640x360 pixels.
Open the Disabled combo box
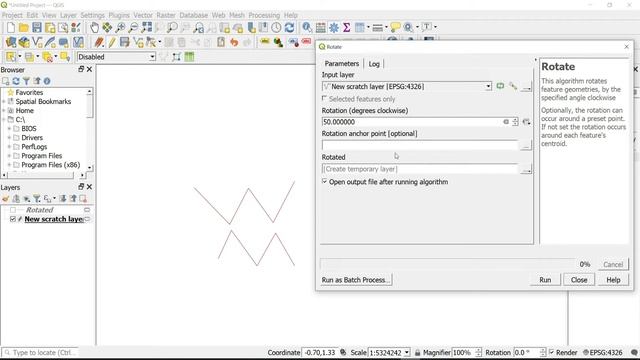[x=116, y=57]
